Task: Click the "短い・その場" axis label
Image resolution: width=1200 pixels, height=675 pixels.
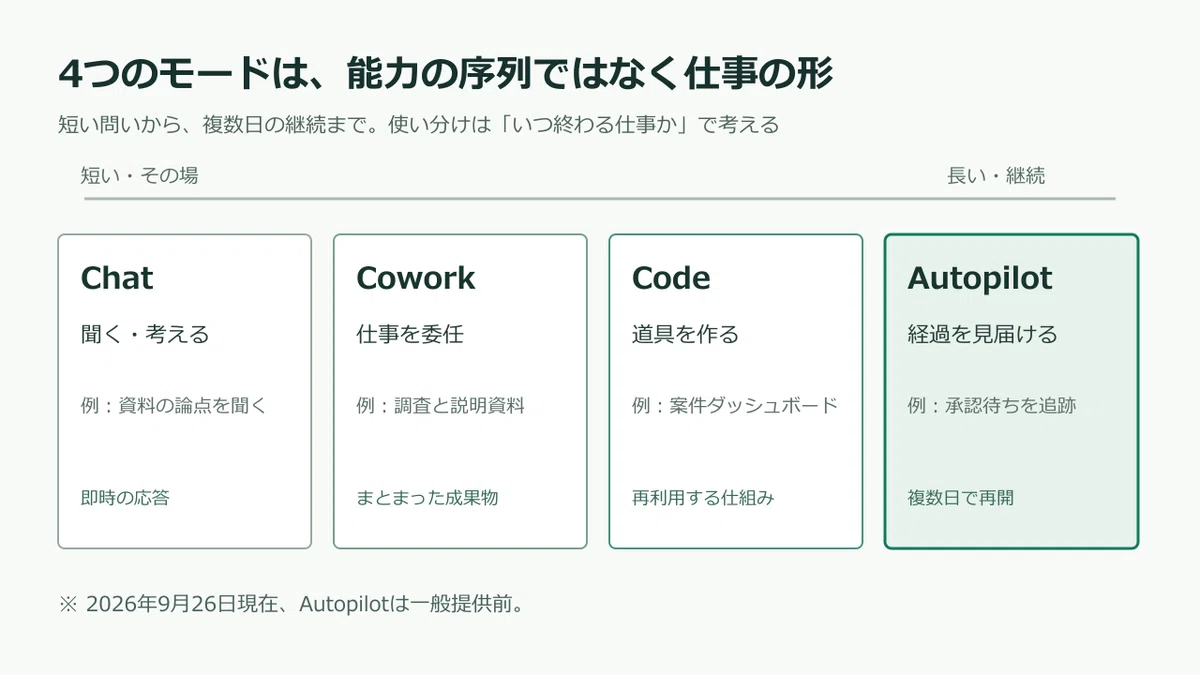Action: 139,175
